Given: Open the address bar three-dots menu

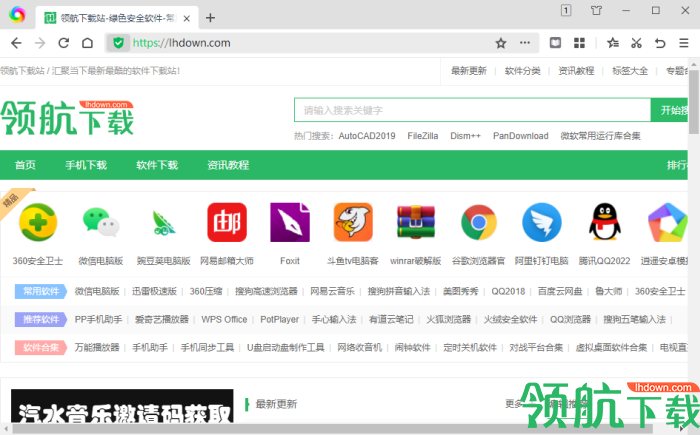Looking at the screenshot, I should 525,43.
